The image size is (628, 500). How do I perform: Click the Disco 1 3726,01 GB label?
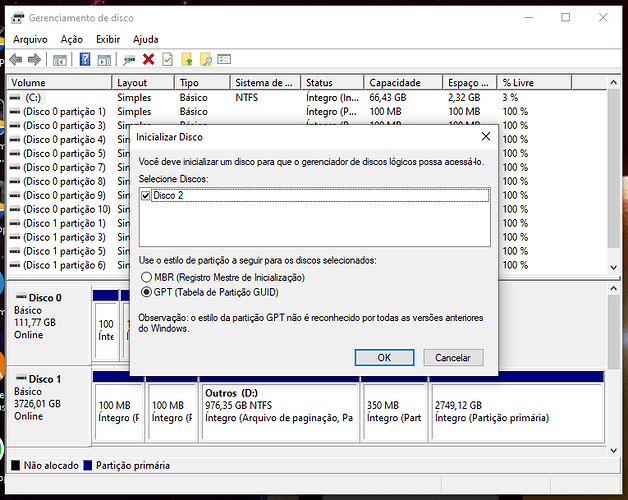[37, 404]
